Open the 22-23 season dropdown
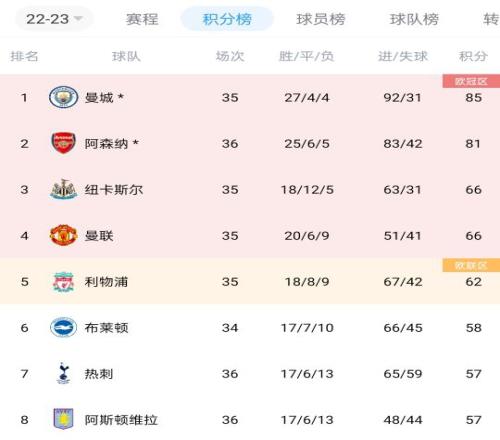Viewport: 500px width, 440px height. [x=54, y=19]
